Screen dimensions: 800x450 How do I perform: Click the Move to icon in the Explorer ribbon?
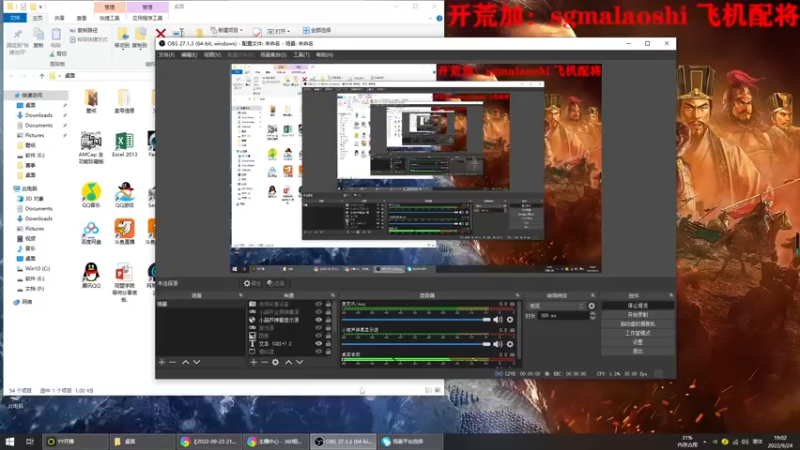click(122, 38)
